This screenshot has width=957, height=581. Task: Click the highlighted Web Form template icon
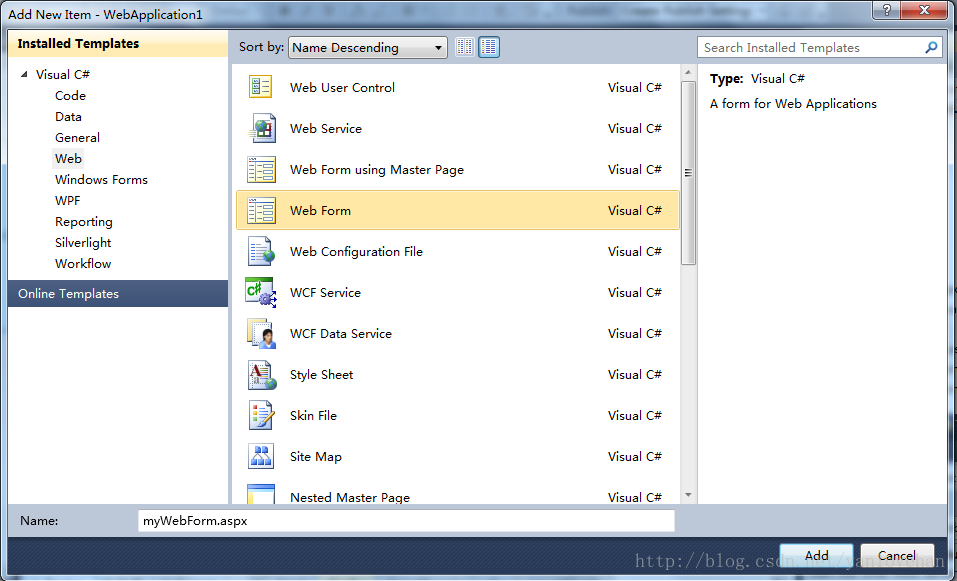pos(261,211)
